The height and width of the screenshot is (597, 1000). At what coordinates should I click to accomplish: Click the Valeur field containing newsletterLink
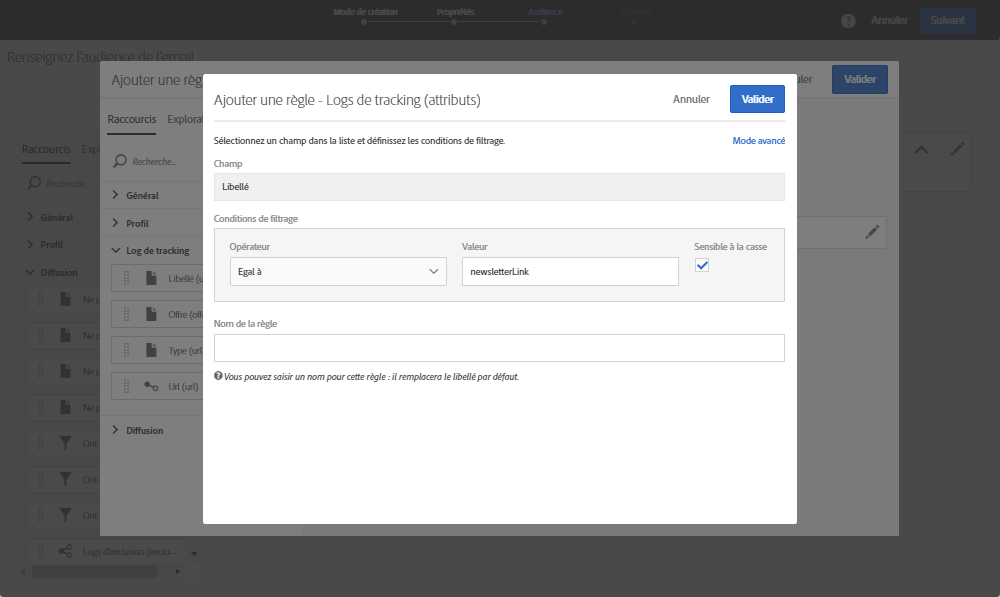[570, 271]
